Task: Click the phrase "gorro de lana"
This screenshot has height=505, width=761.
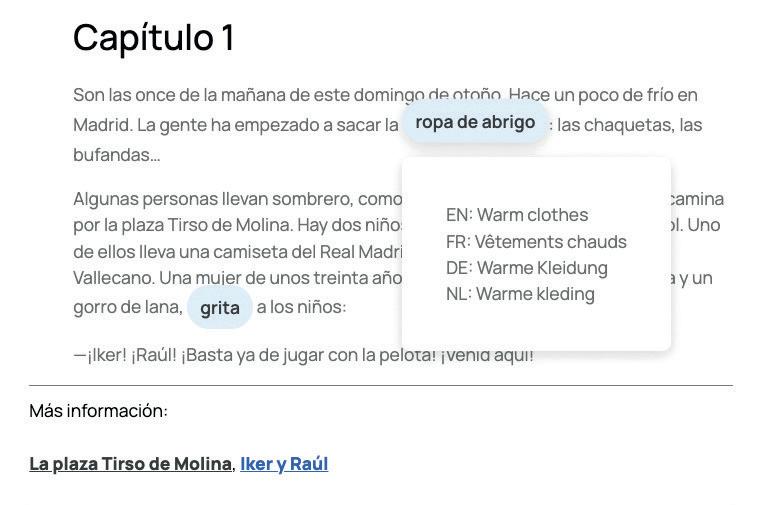Action: 127,307
